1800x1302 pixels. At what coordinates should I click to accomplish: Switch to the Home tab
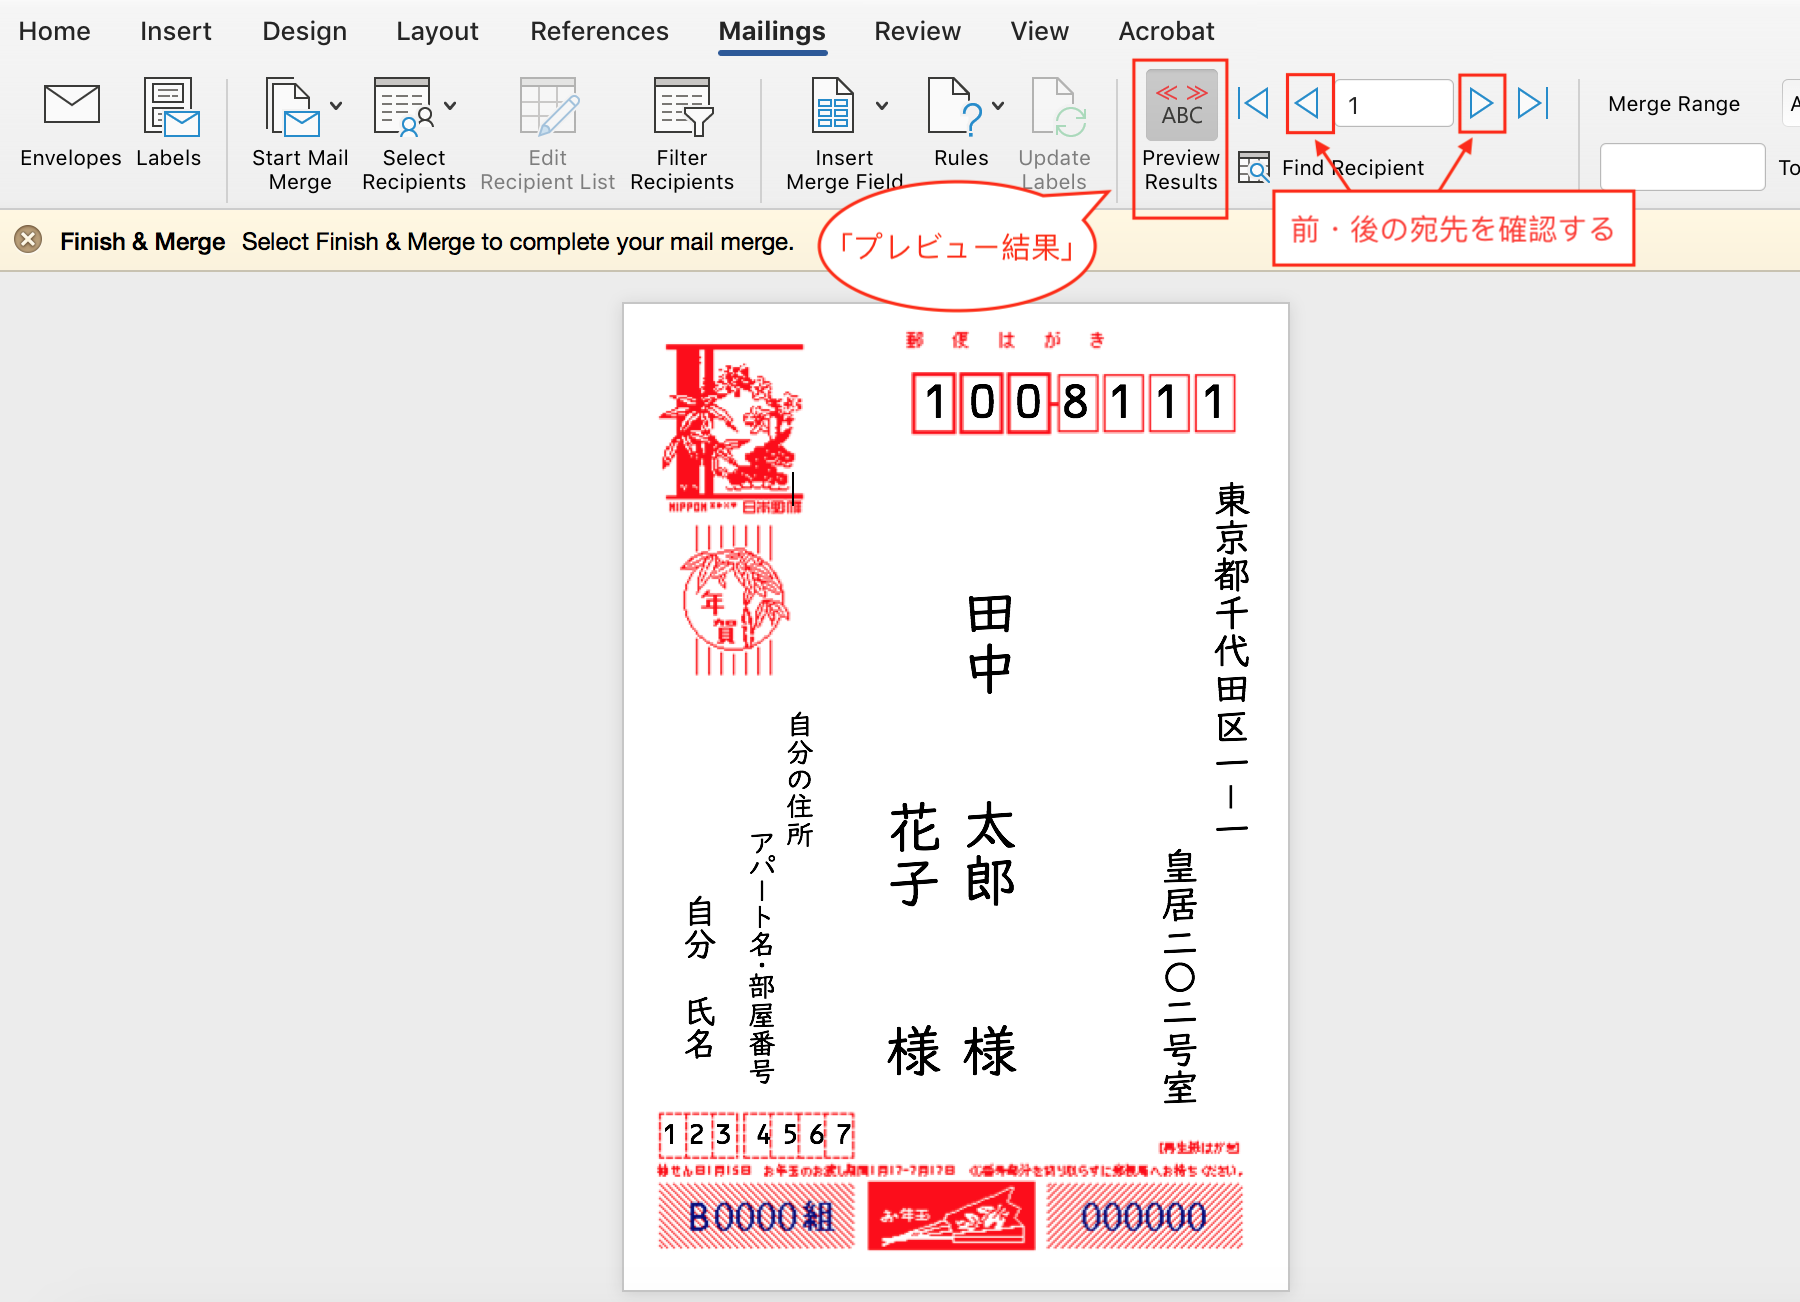pos(55,31)
